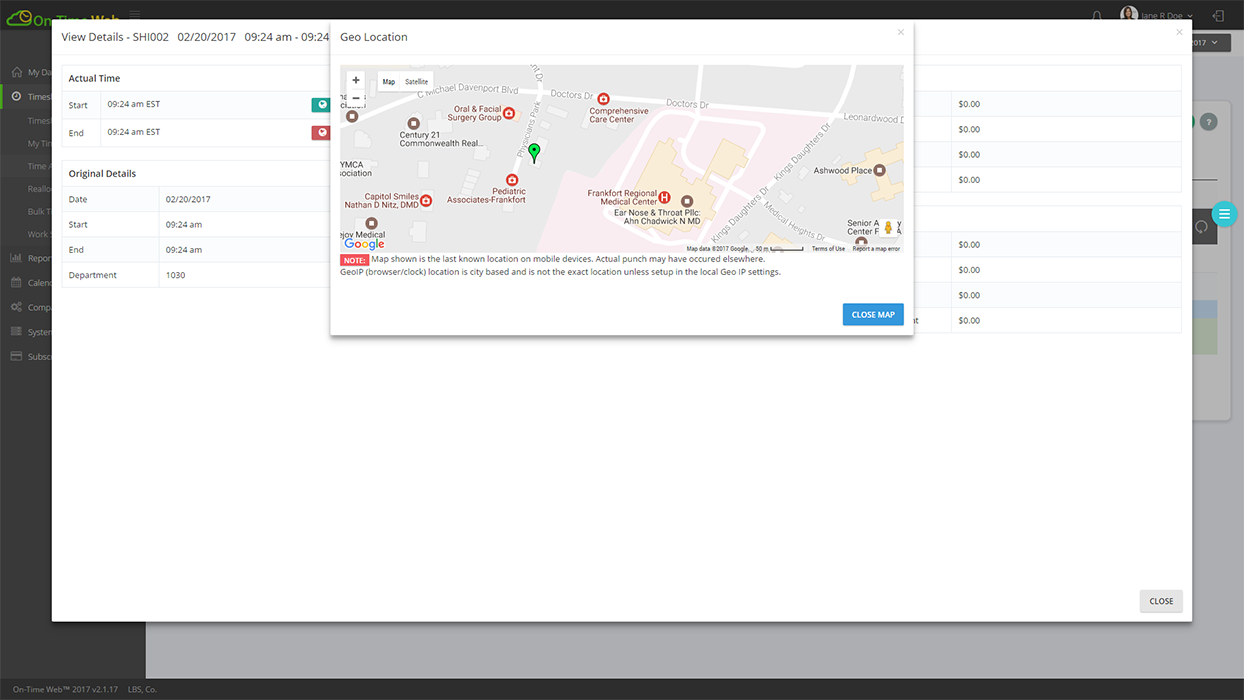
Task: Click the CLOSE MAP button
Action: [x=872, y=314]
